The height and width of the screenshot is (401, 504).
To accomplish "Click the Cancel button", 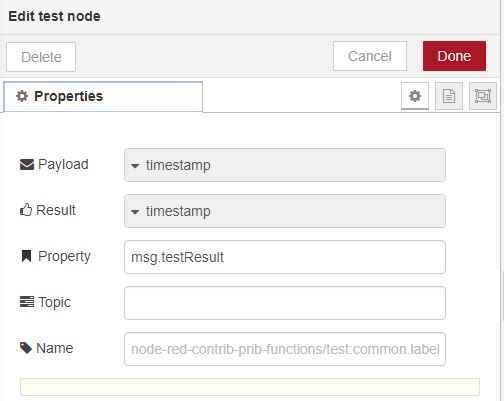I will [x=370, y=56].
